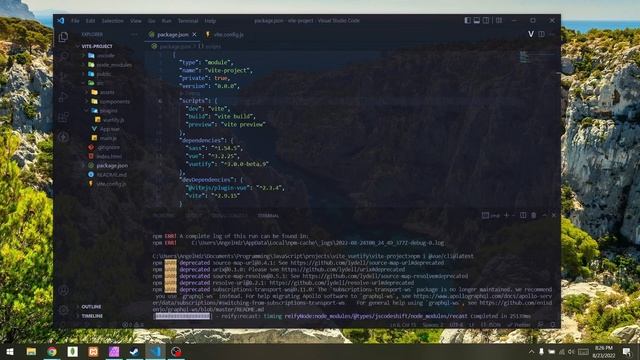Viewport: 640px width, 360px height.
Task: Open the Explorer view in activity bar
Action: tap(63, 37)
